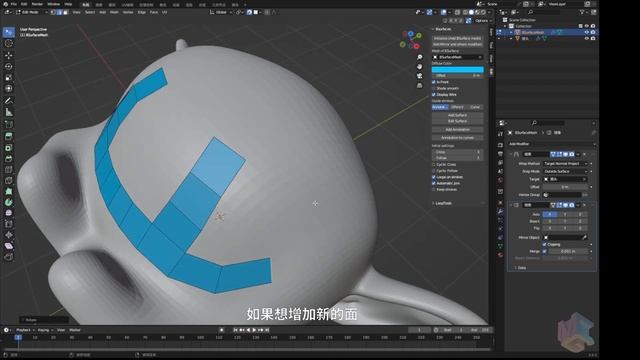The height and width of the screenshot is (360, 640).
Task: Expand the LoopTools panel
Action: (x=443, y=203)
